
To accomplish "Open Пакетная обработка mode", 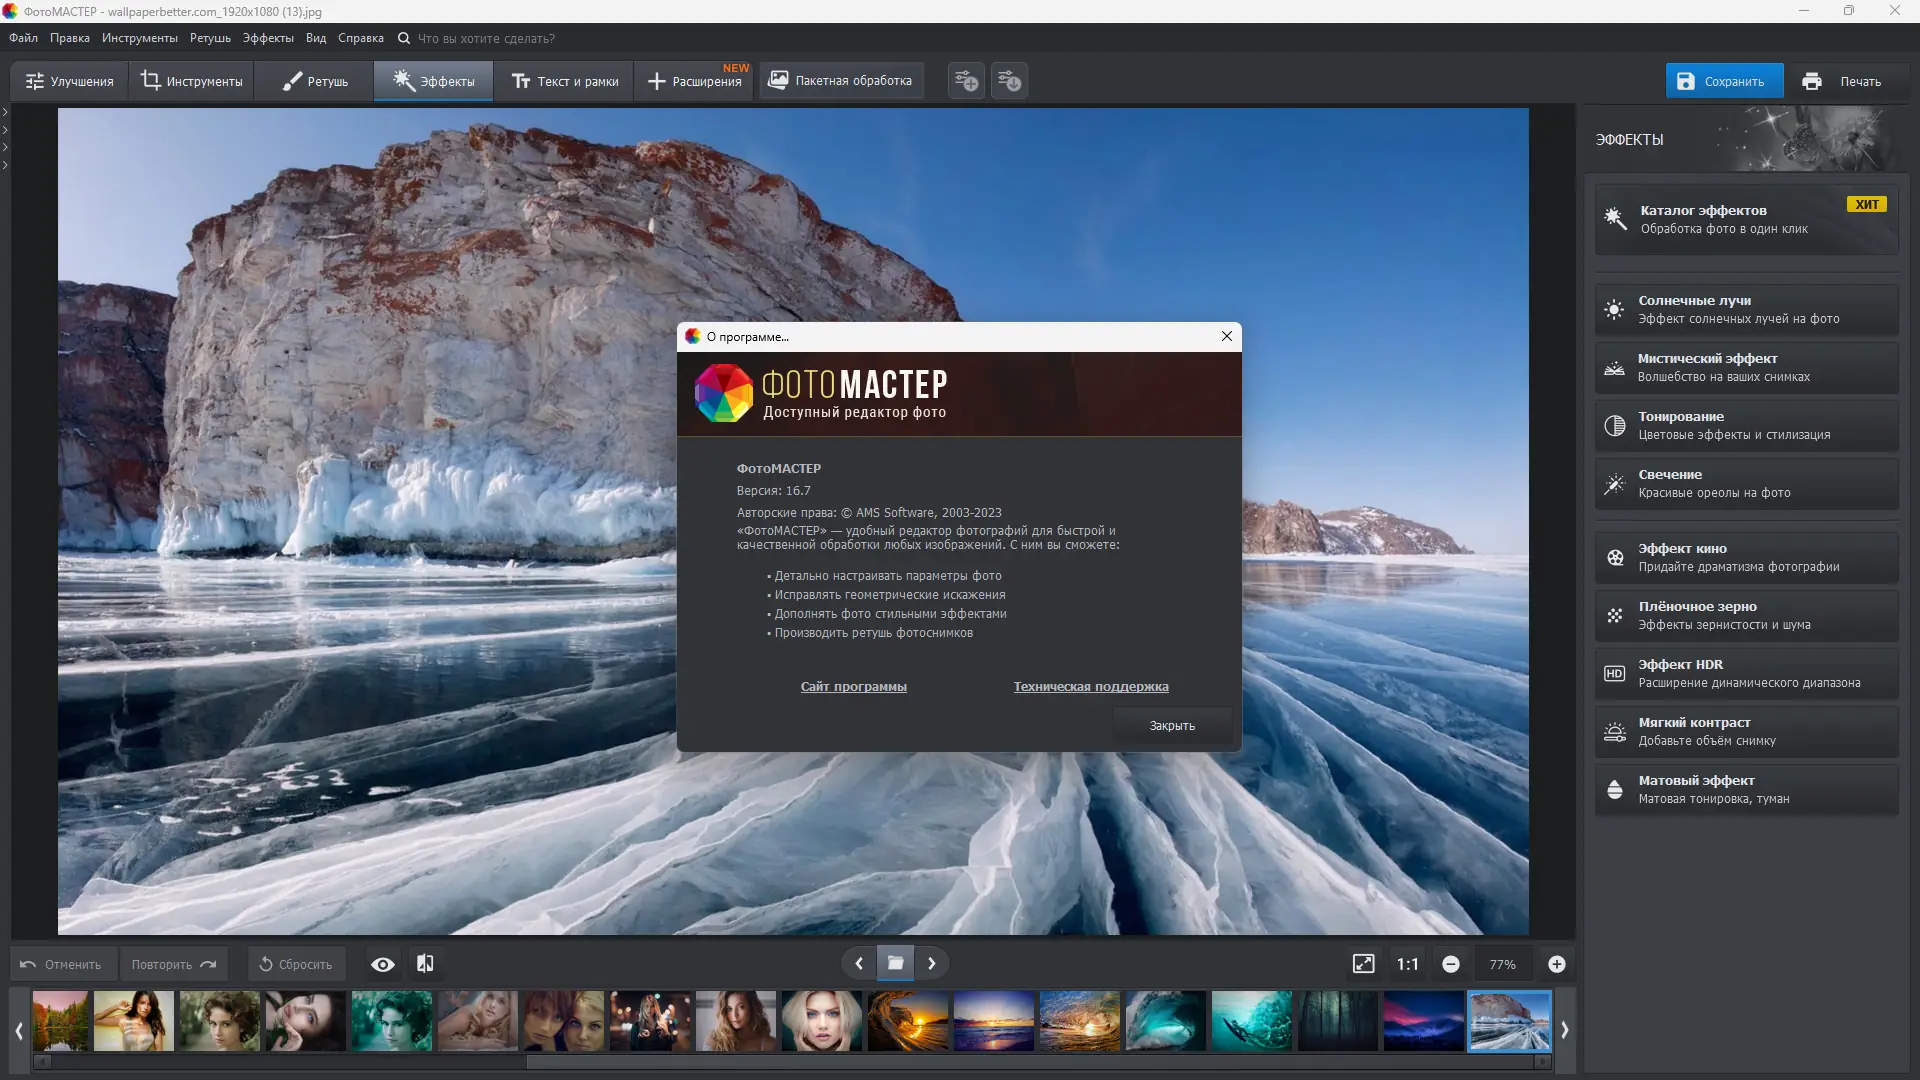I will point(841,80).
